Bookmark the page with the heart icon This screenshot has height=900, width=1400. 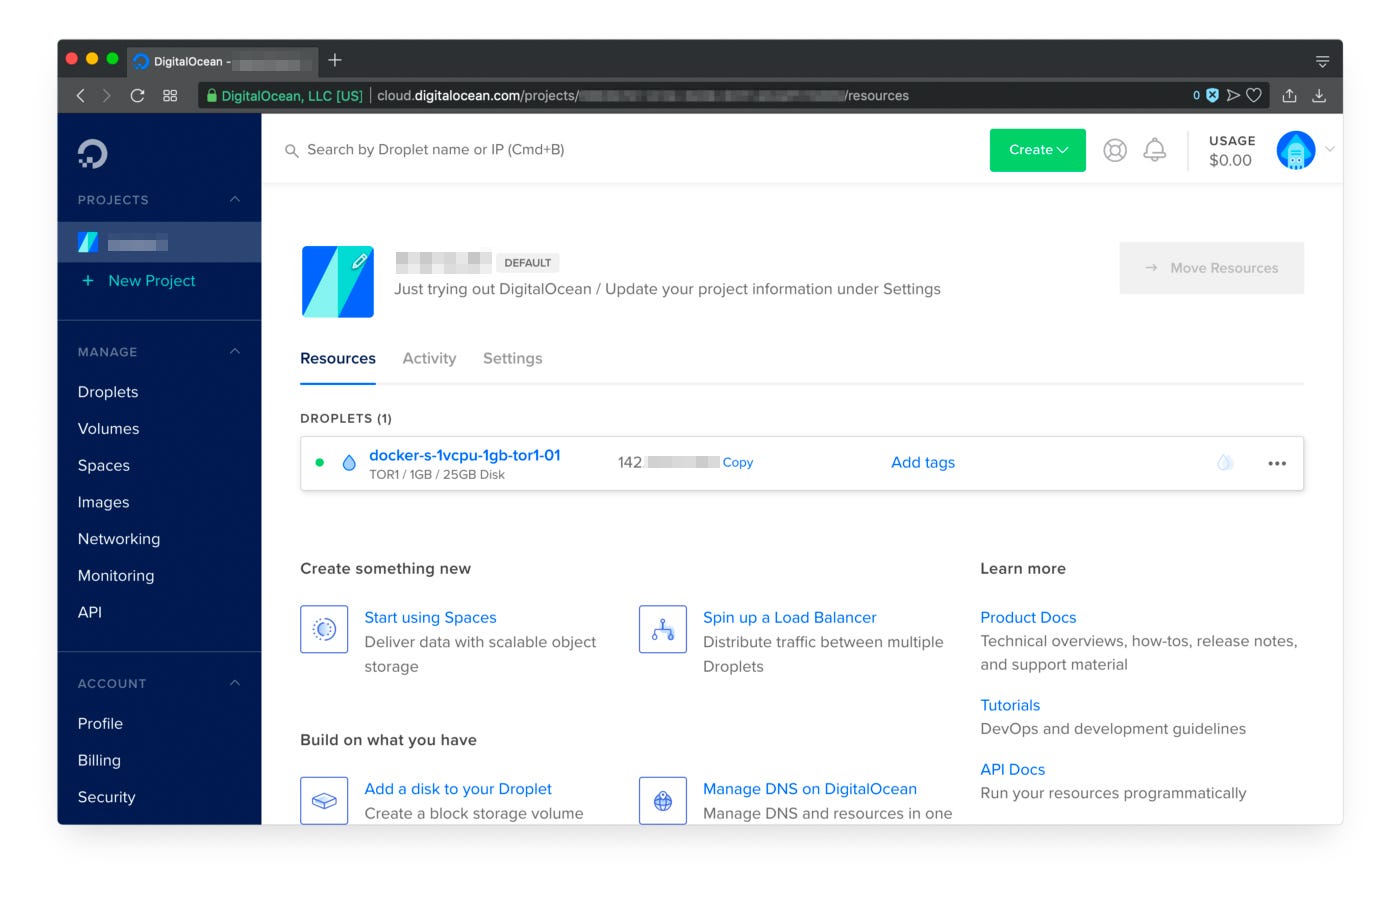tap(1254, 95)
